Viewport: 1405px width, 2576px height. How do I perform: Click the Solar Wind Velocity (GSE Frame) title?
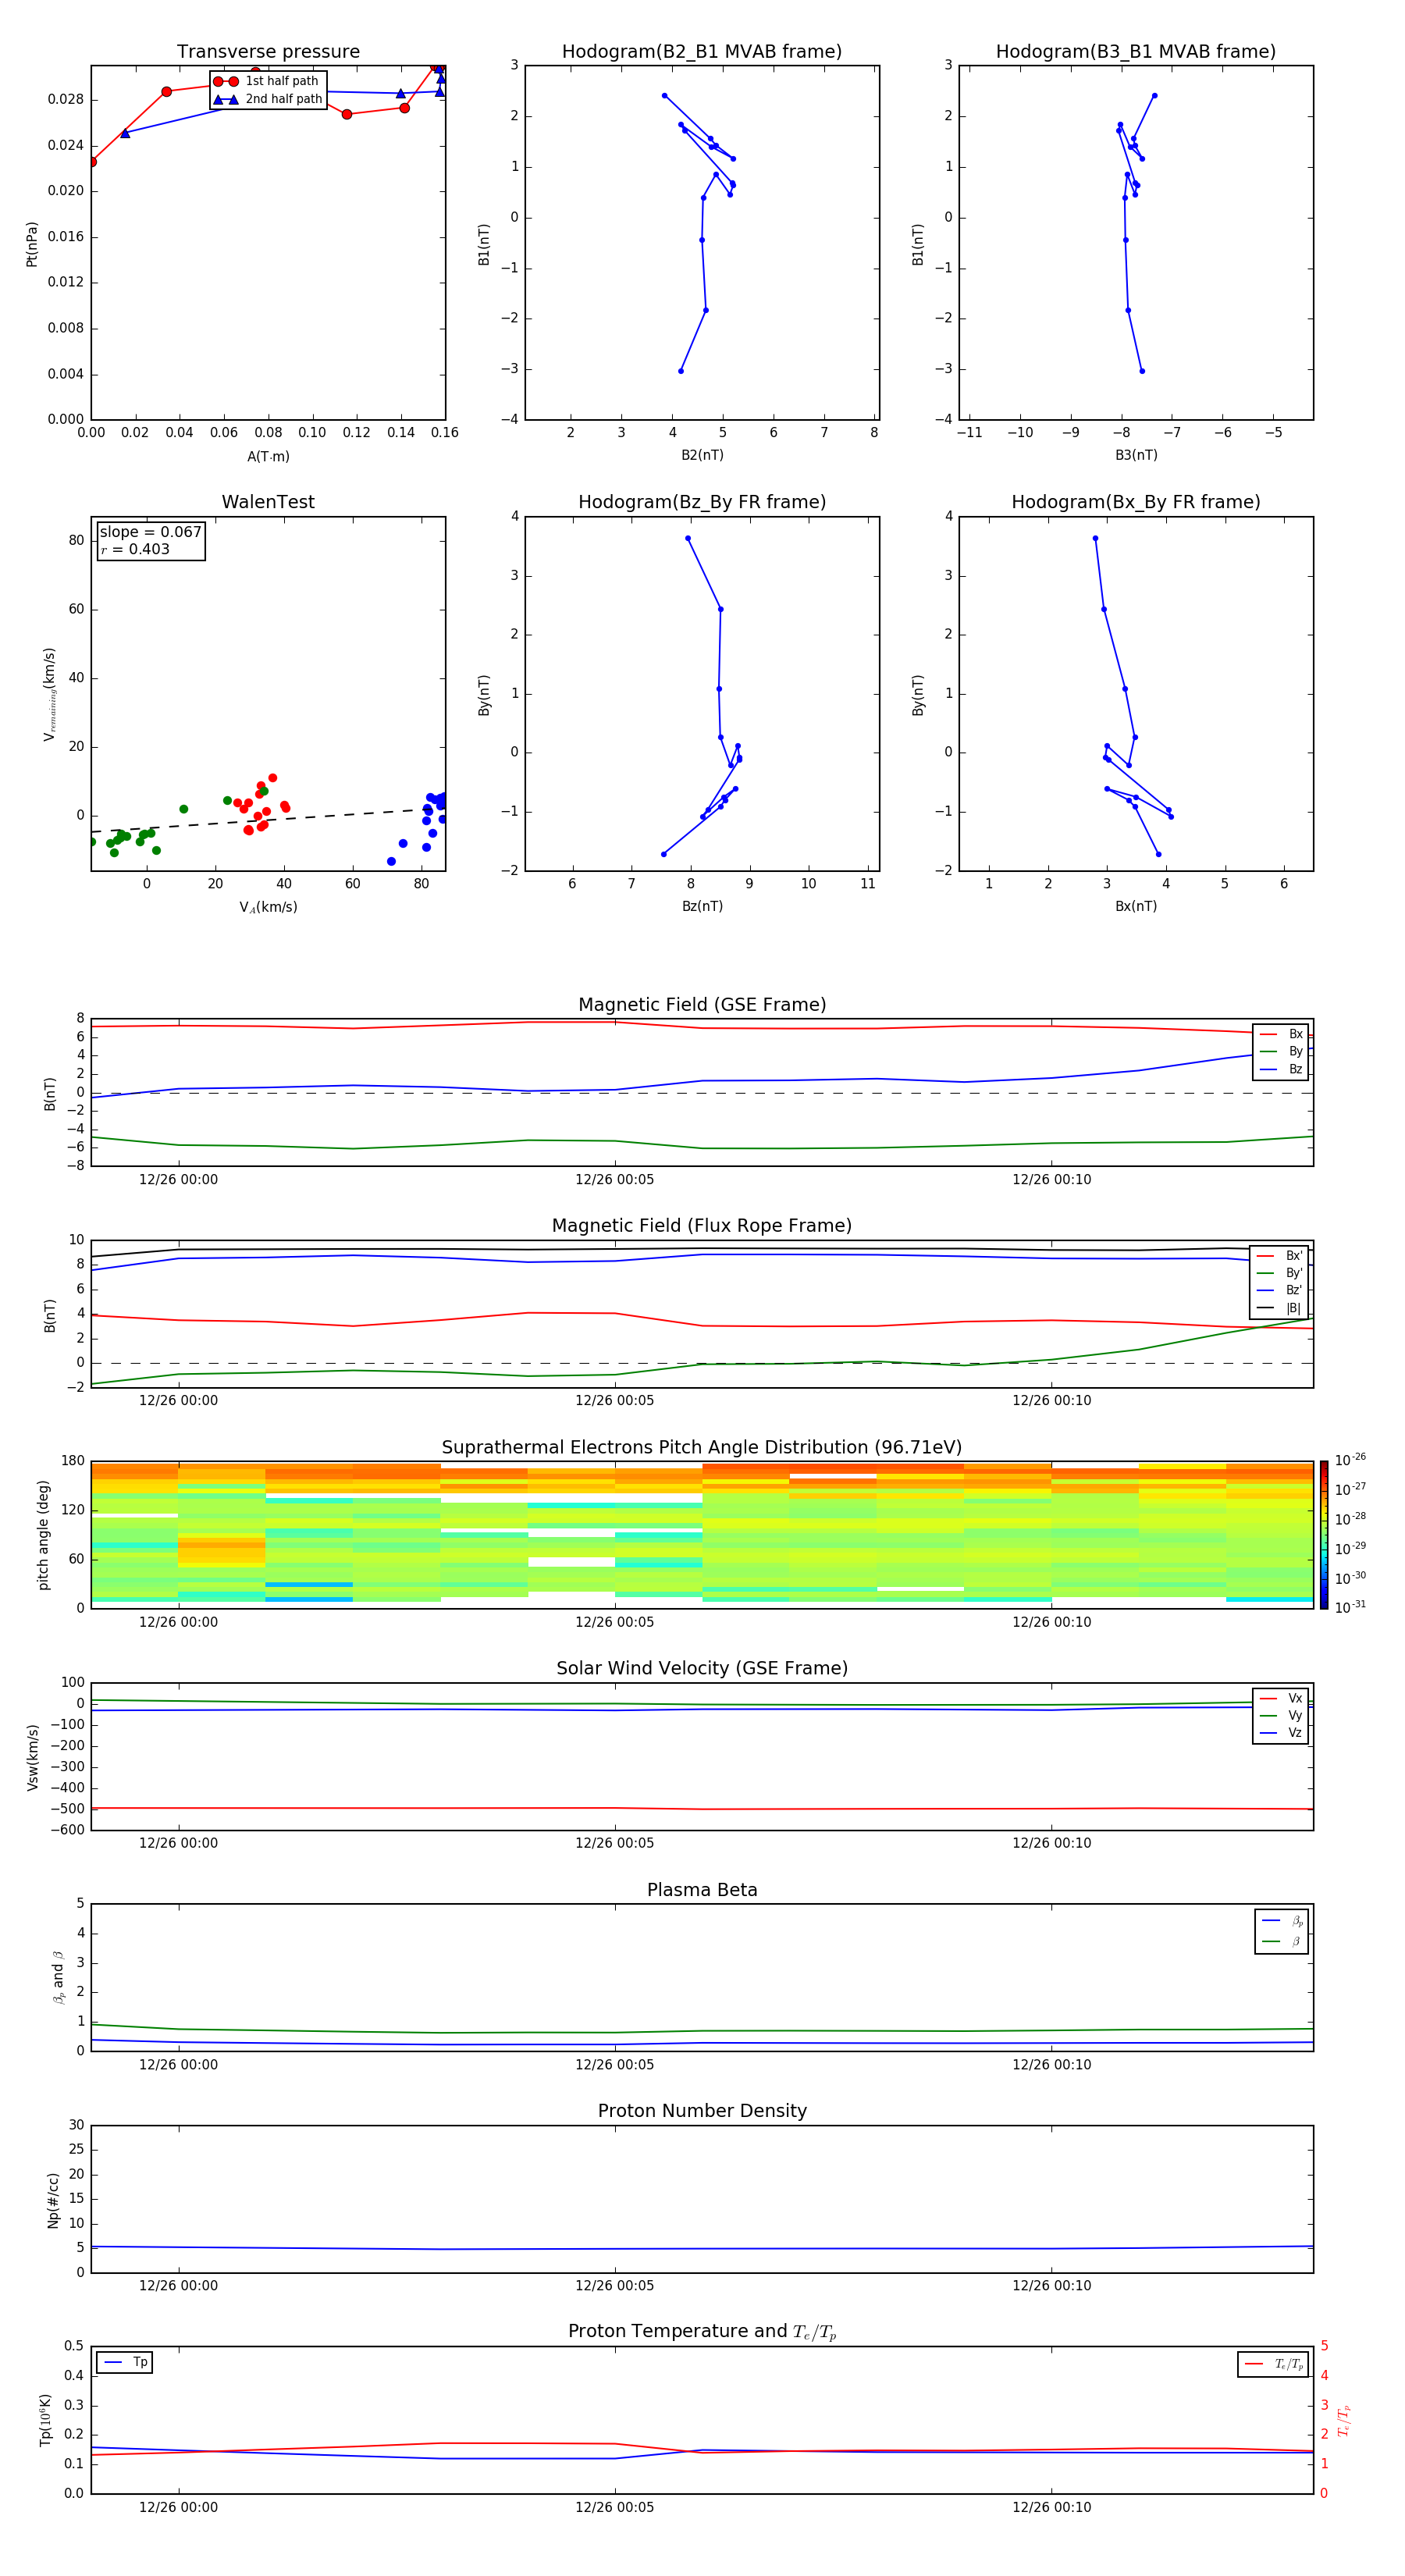(x=702, y=1669)
